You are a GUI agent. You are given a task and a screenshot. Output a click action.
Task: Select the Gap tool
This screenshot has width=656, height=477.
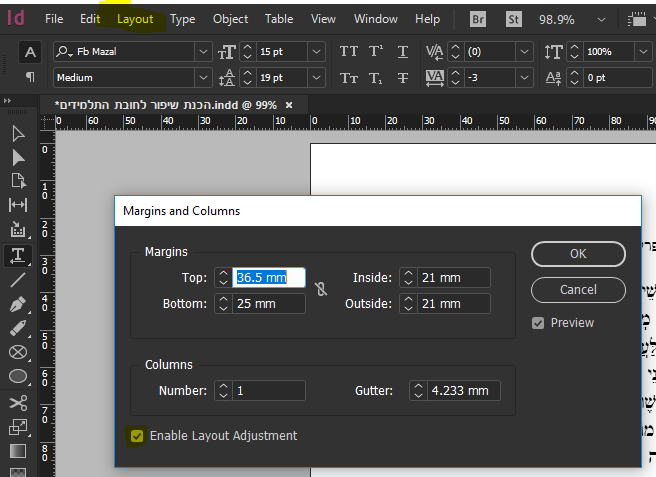point(18,205)
